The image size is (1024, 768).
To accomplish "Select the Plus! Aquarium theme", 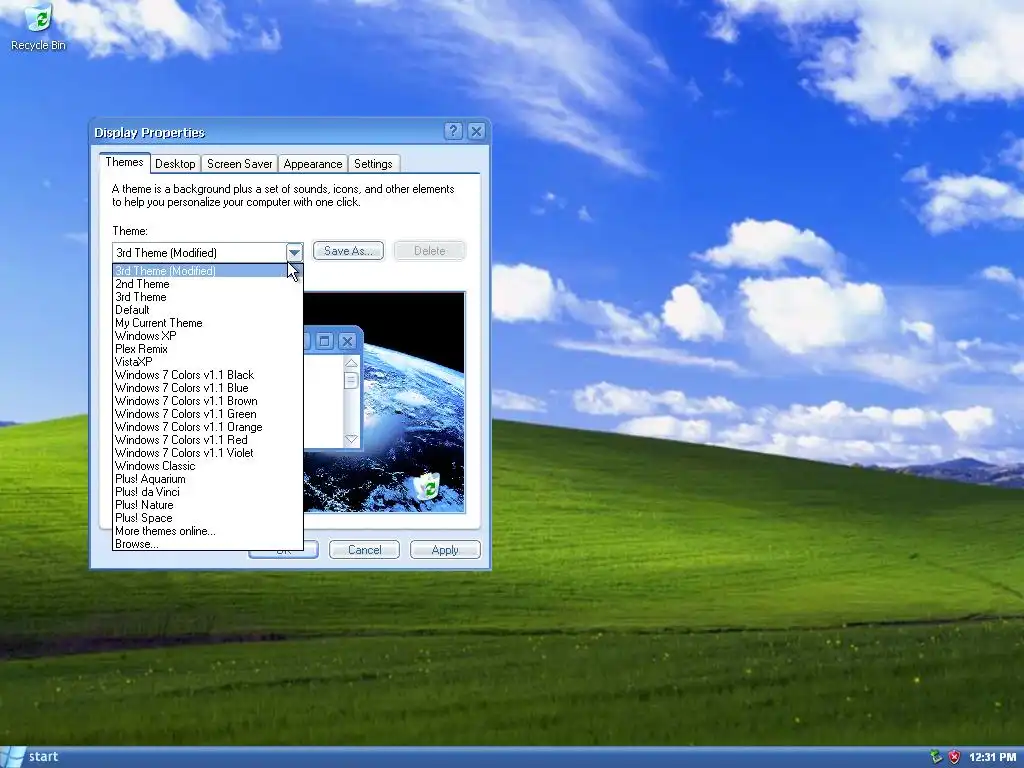I will [208, 479].
